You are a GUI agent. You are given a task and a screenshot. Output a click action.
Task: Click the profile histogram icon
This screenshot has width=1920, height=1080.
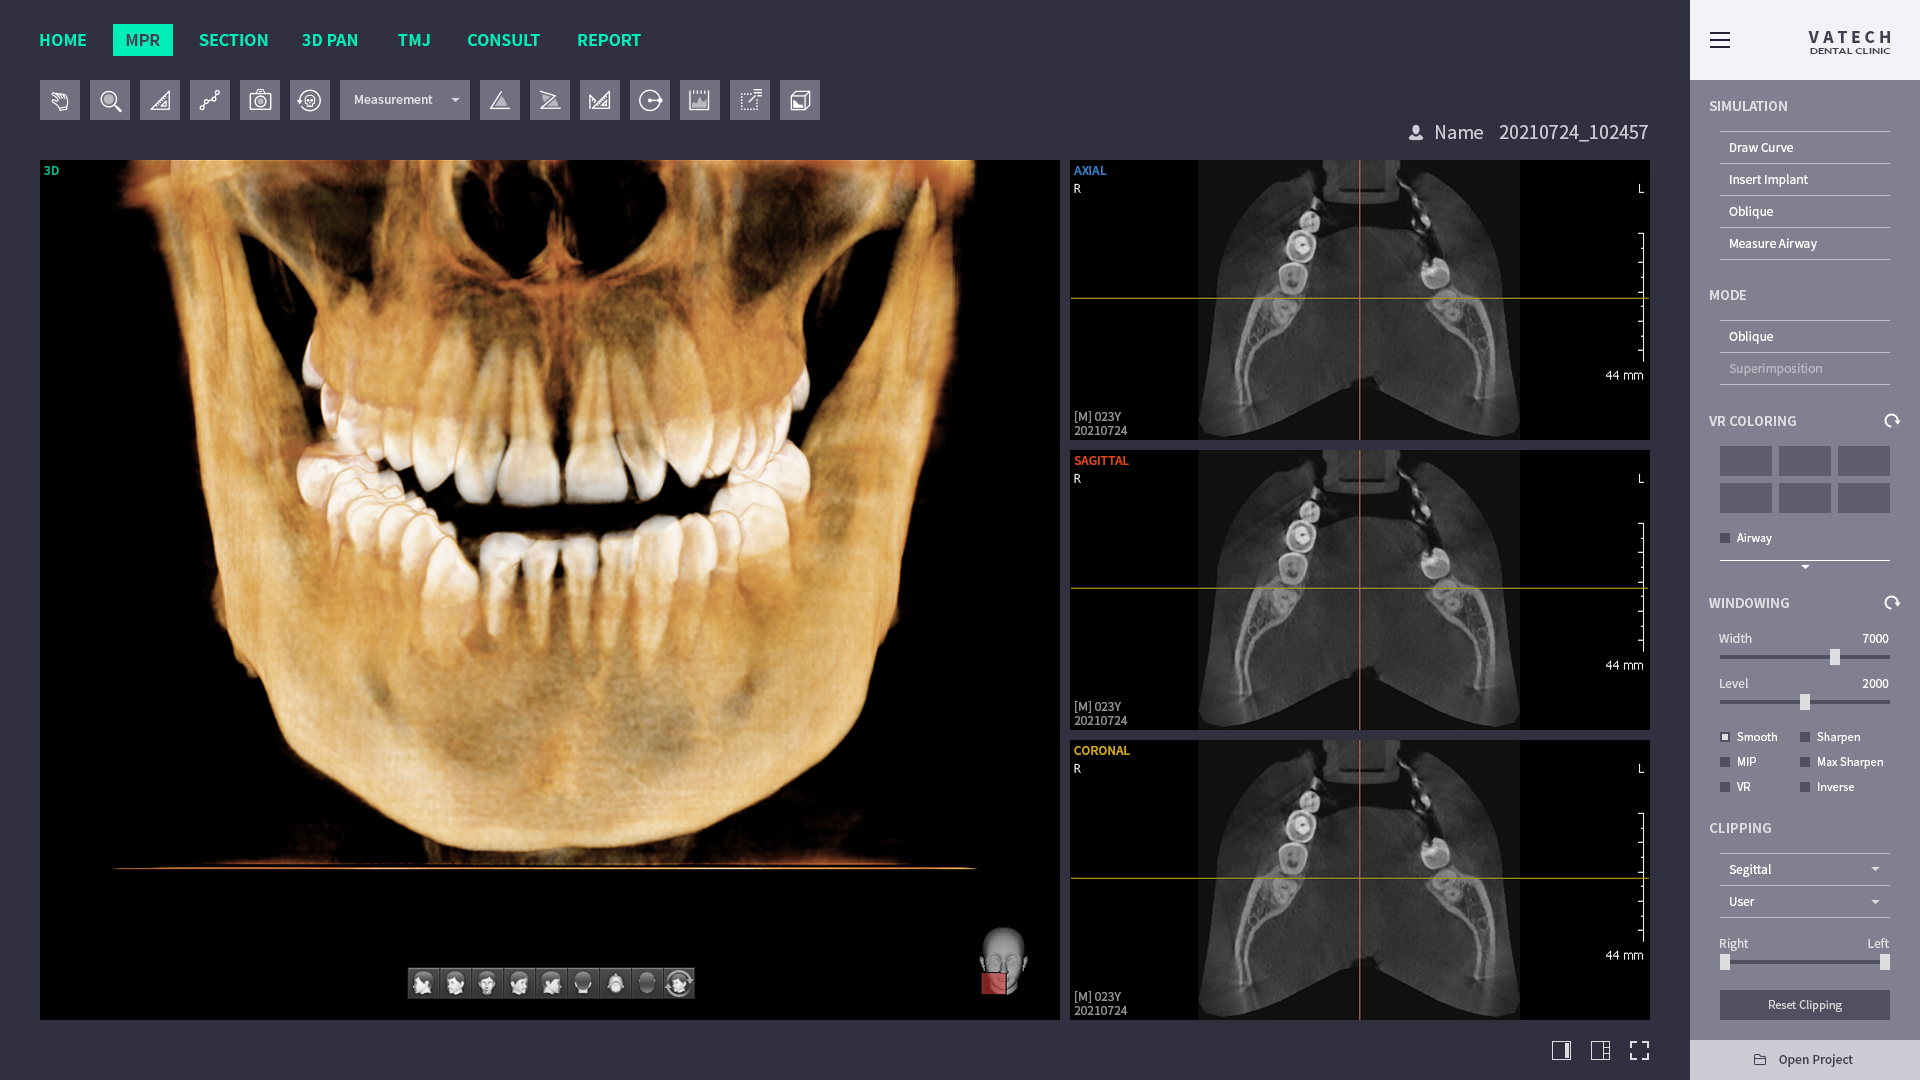(x=700, y=100)
